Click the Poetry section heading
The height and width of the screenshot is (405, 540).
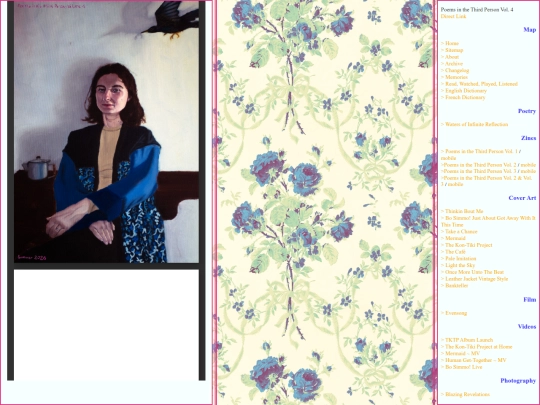coord(527,111)
